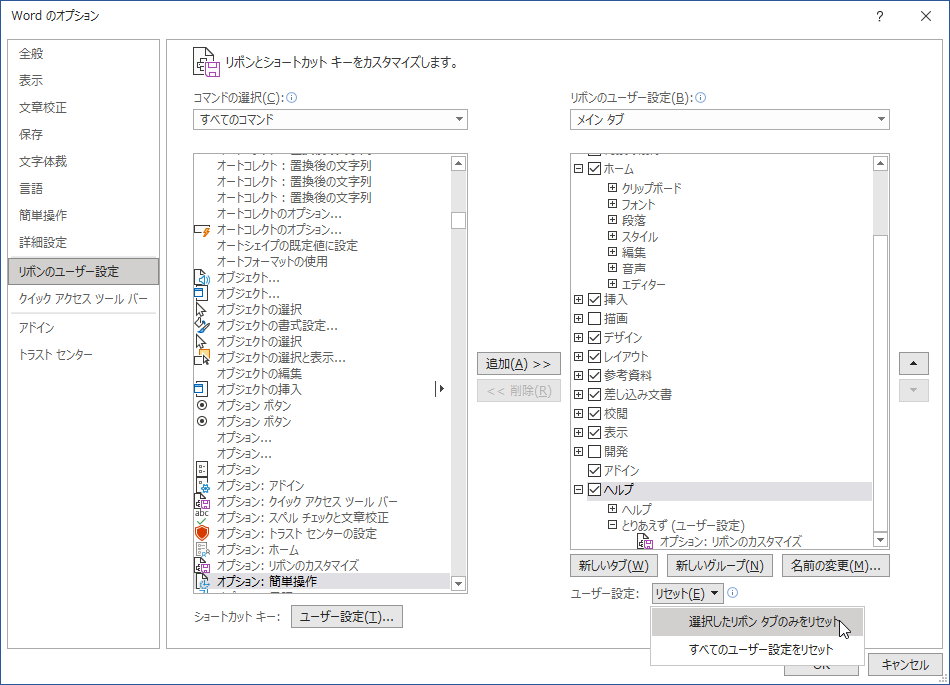The image size is (950, 685).
Task: Switch to the 全般 category
Action: coord(84,54)
